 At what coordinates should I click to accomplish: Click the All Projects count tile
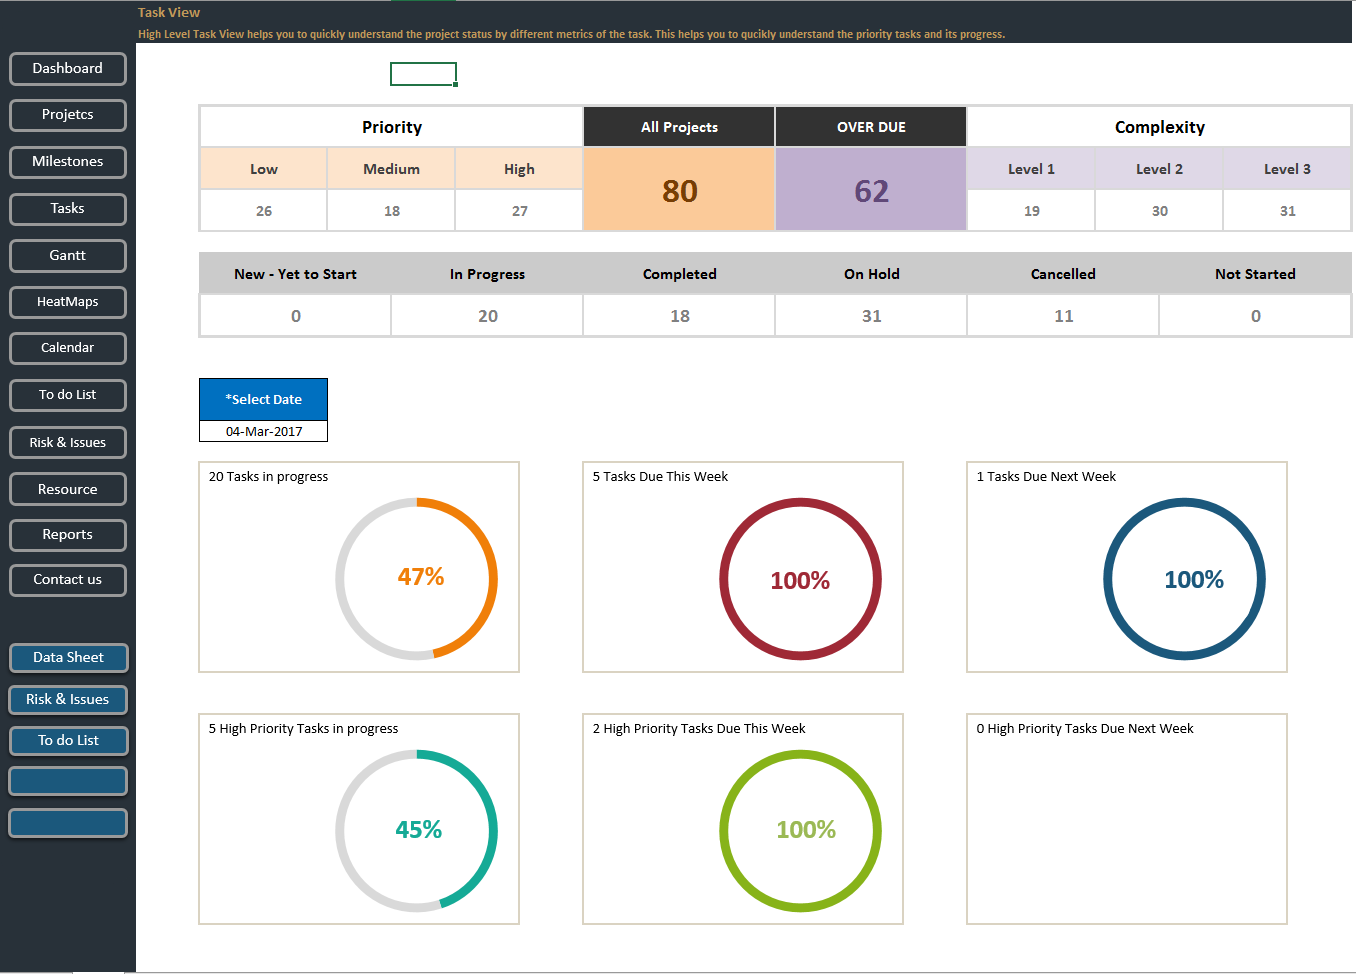pos(678,188)
